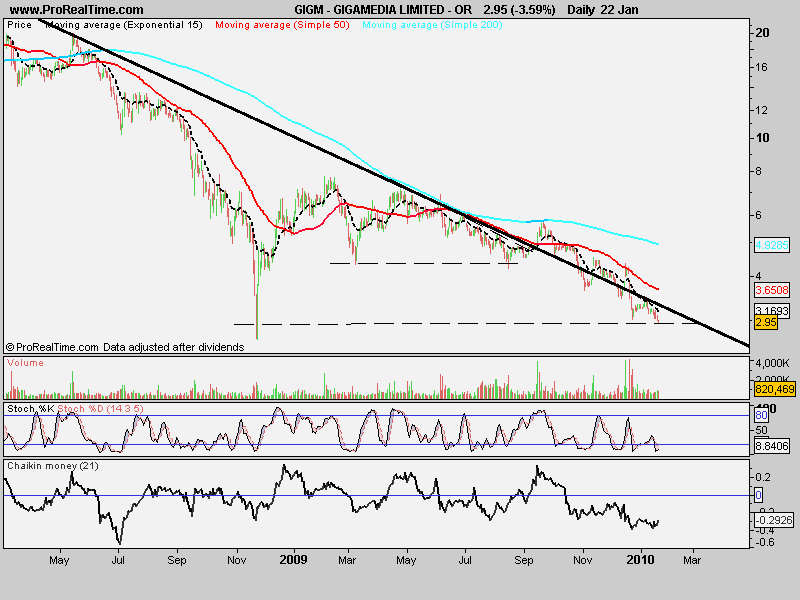
Task: Select the cyan Moving average (Simple 200) legend
Action: 432,25
